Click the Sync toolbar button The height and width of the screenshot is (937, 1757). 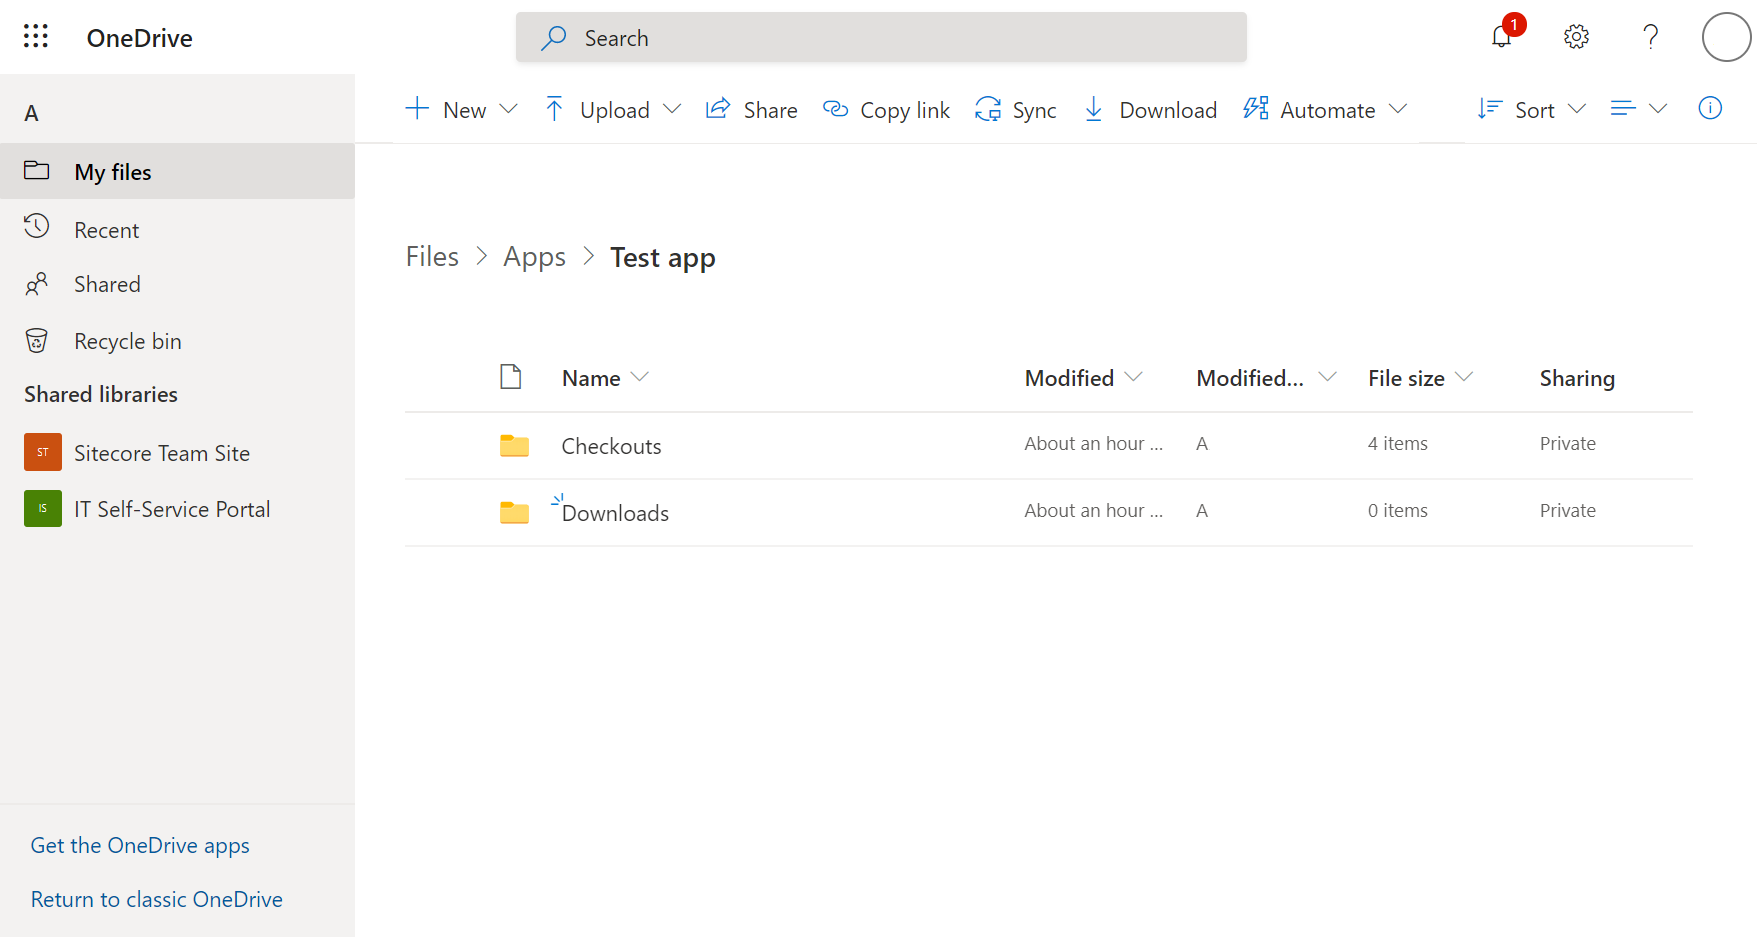[x=1016, y=109]
